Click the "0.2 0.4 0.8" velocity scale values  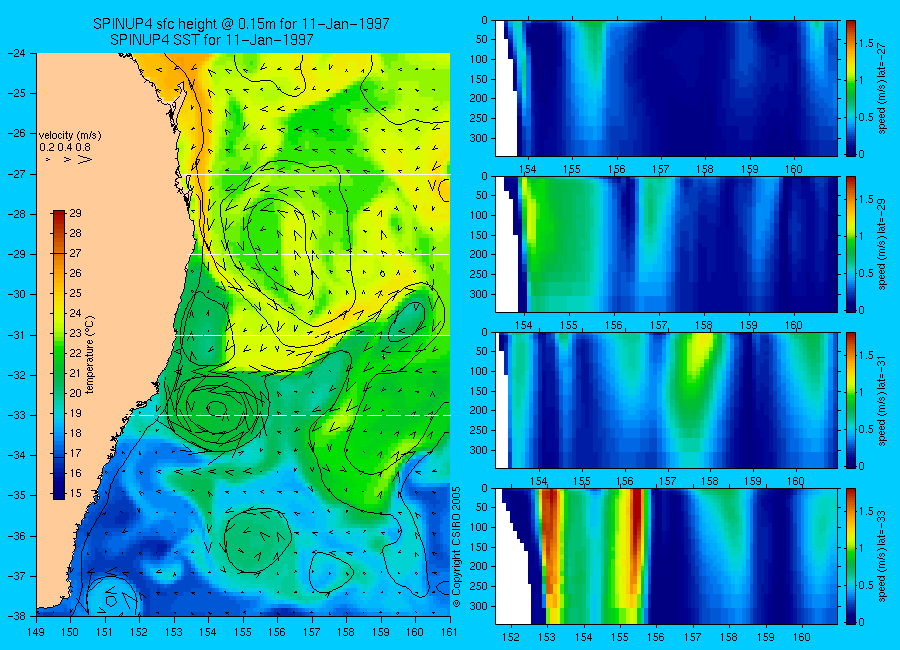(x=65, y=147)
